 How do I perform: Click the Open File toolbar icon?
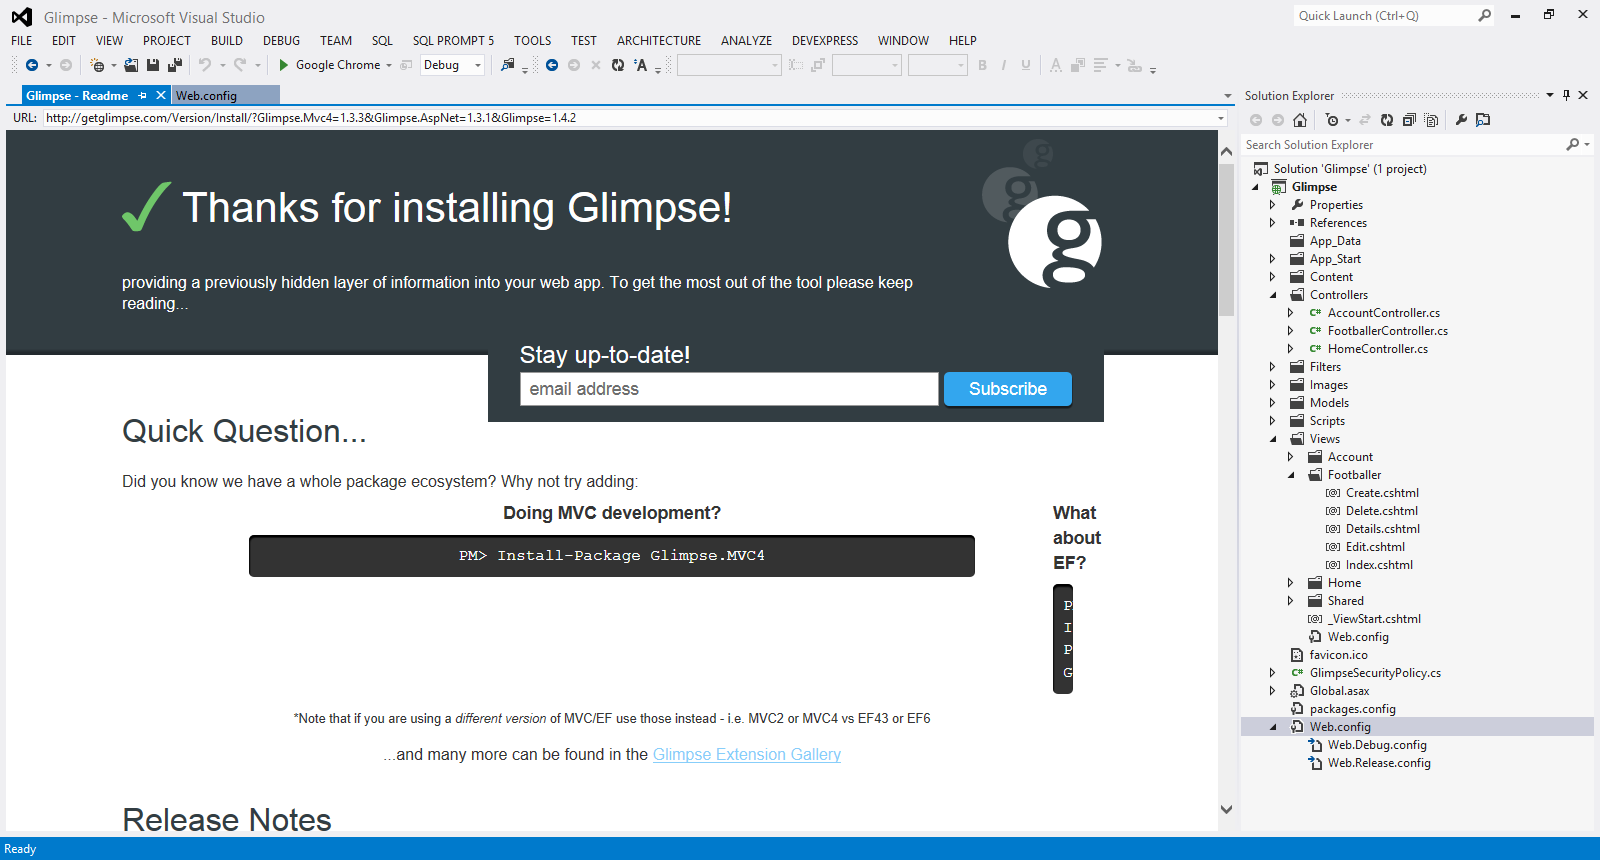point(131,65)
